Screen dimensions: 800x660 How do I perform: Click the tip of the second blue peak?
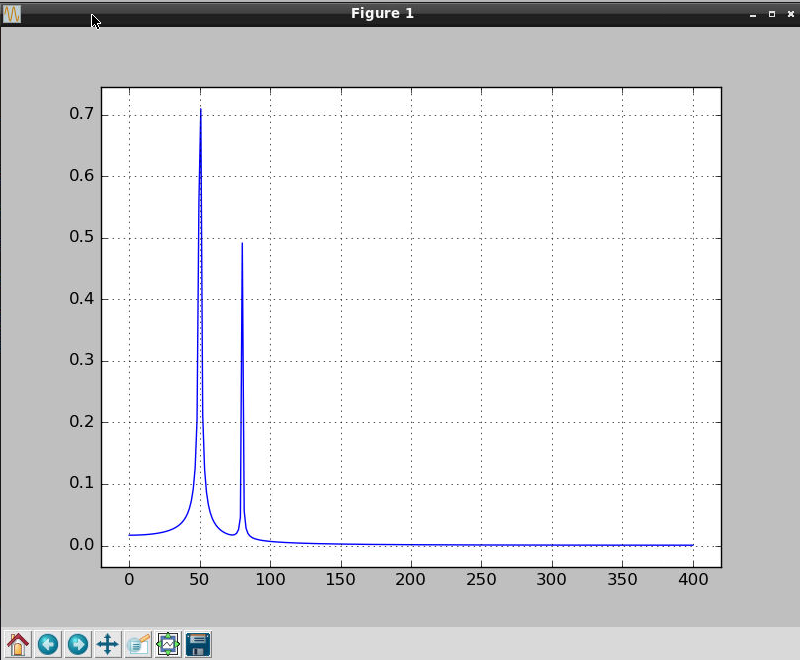pyautogui.click(x=242, y=244)
